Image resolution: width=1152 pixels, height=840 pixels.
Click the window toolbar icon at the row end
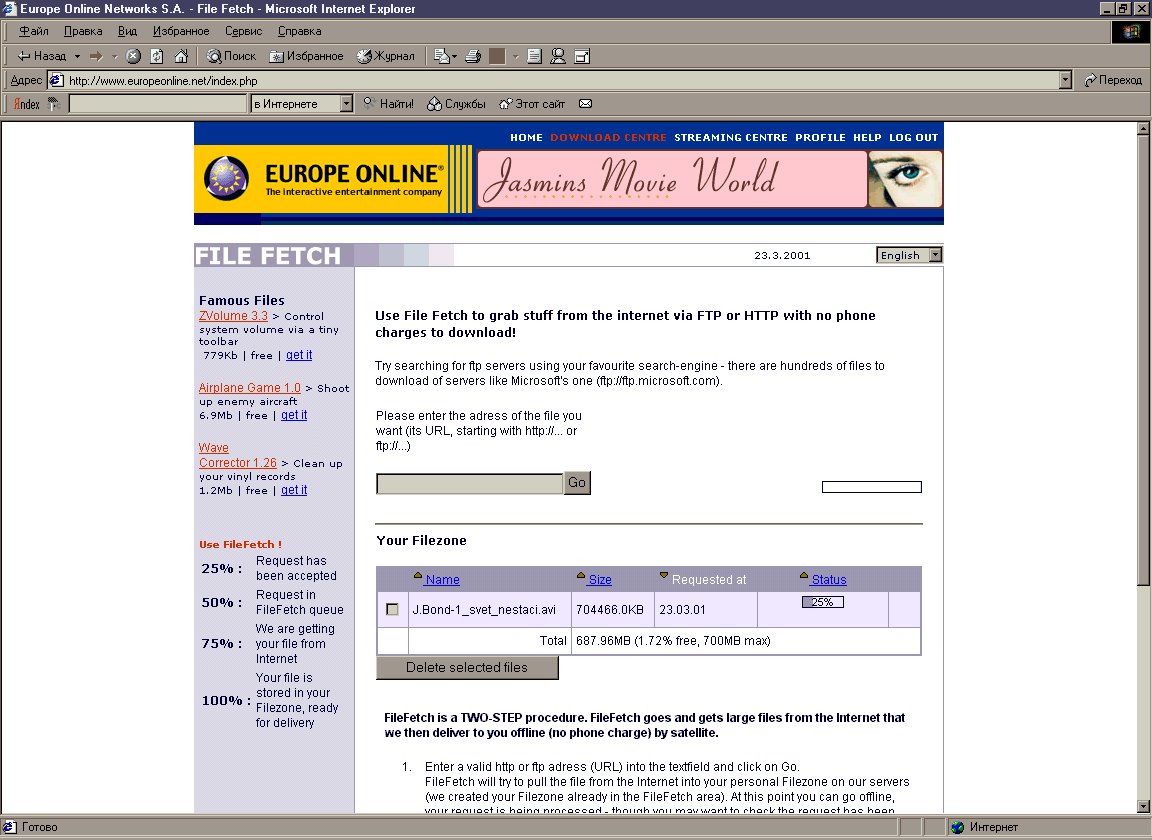click(582, 56)
